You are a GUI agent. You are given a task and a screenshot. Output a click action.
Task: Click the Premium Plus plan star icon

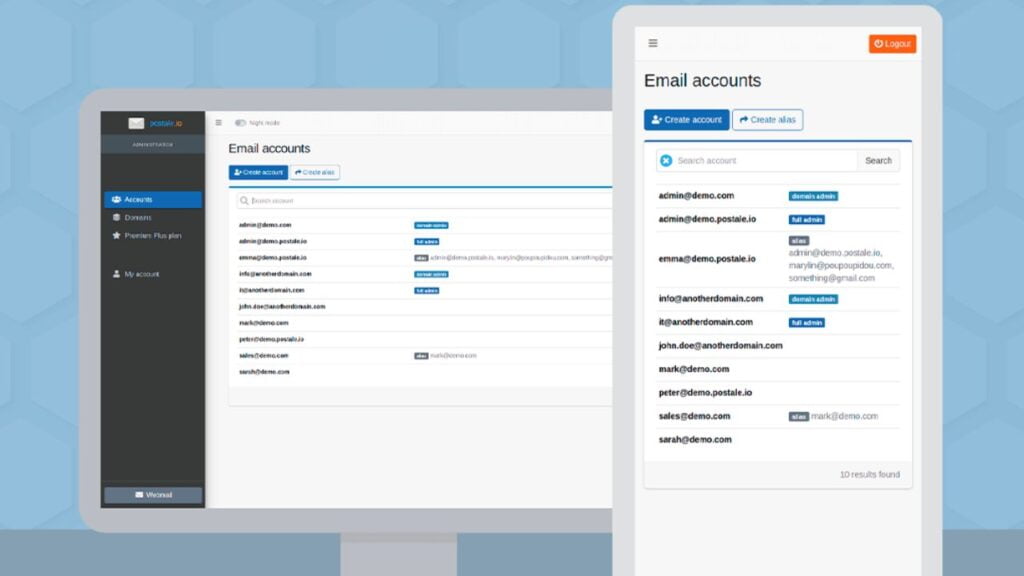pos(116,236)
